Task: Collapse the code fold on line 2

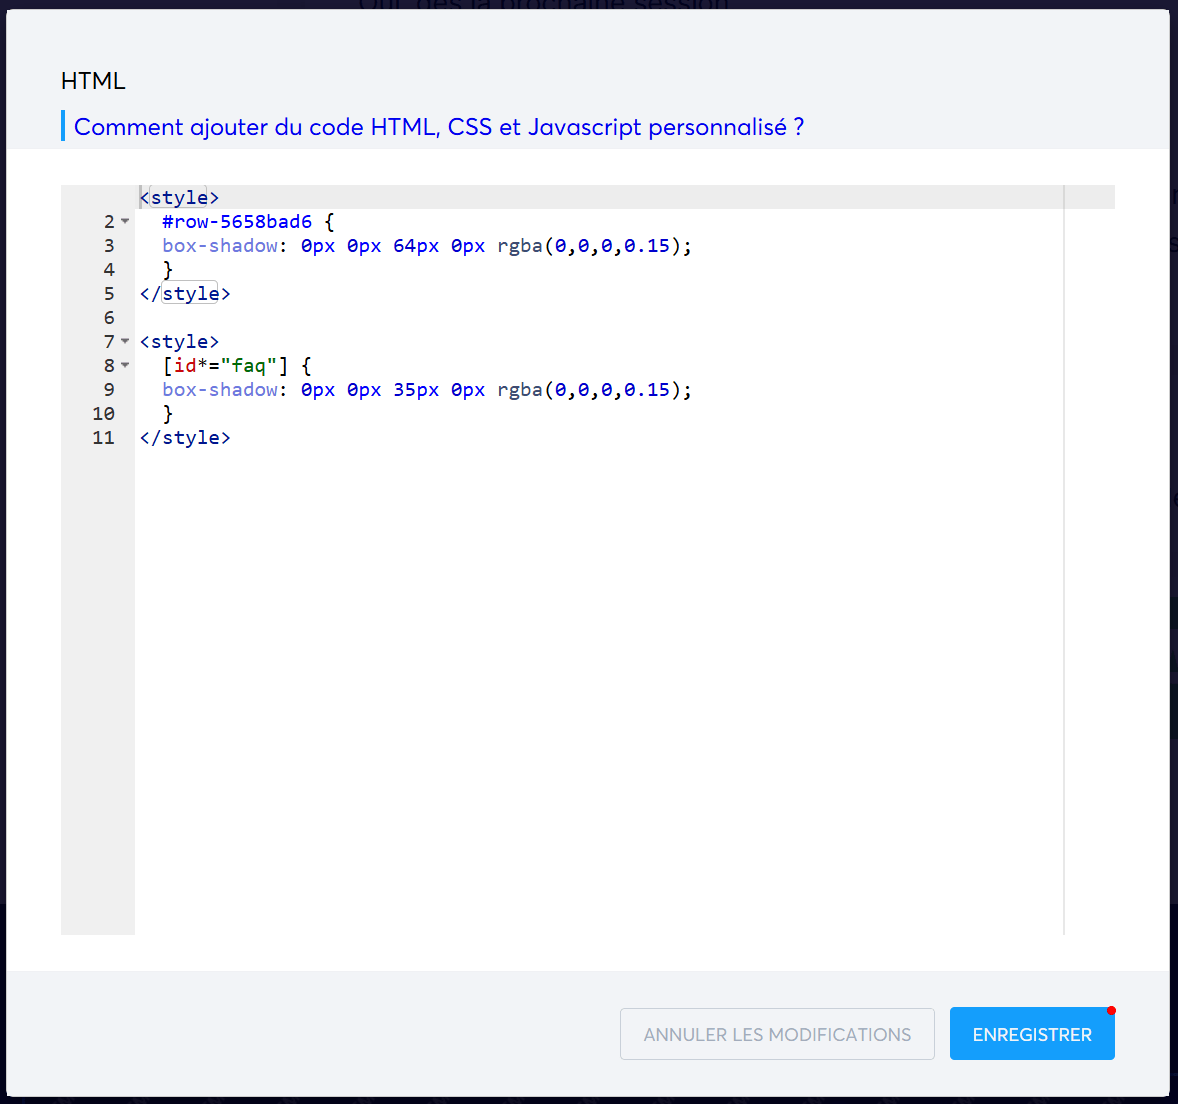Action: coord(124,221)
